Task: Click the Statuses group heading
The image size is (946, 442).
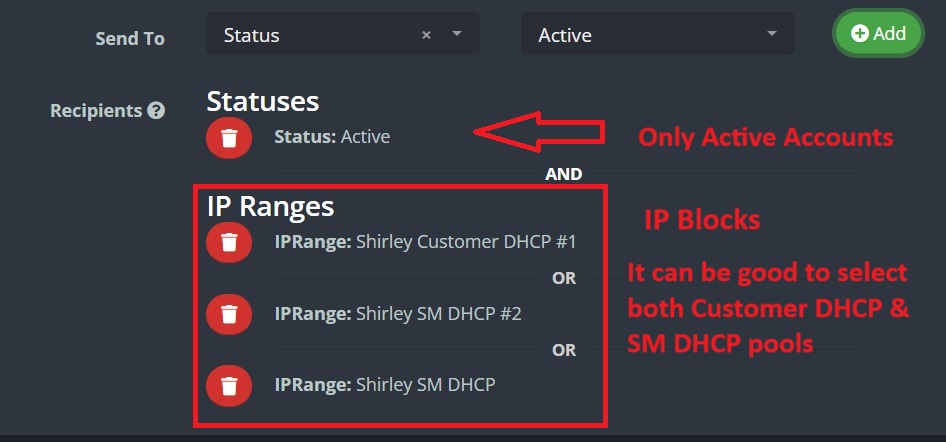Action: pos(263,101)
